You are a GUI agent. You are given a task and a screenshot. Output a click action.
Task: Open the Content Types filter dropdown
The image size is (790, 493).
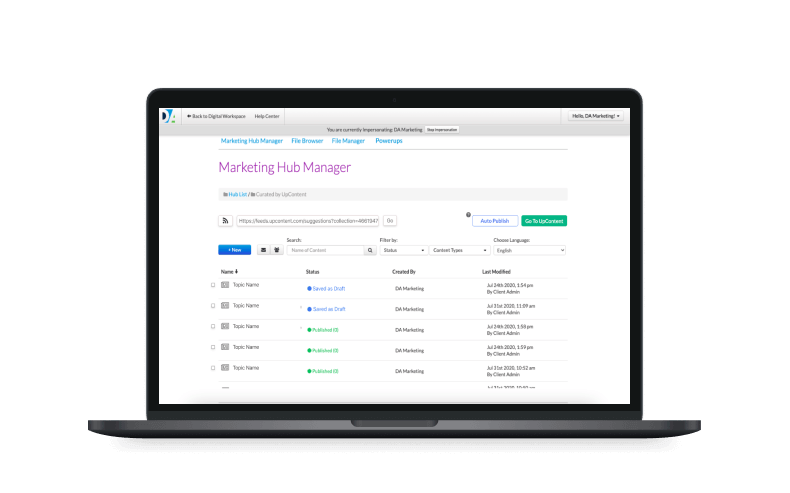[x=459, y=250]
